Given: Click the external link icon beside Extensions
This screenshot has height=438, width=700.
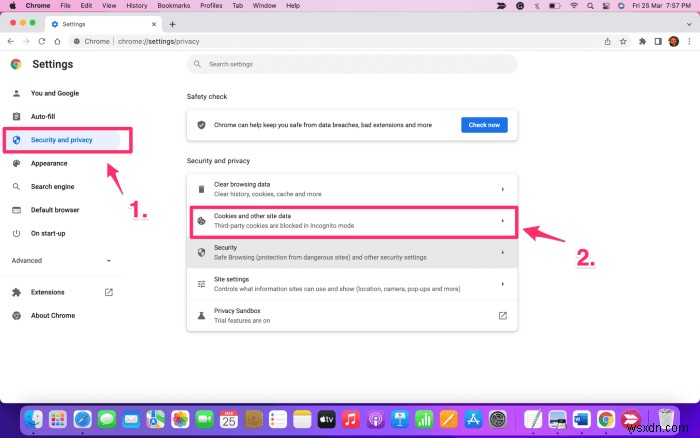Looking at the screenshot, I should point(108,292).
